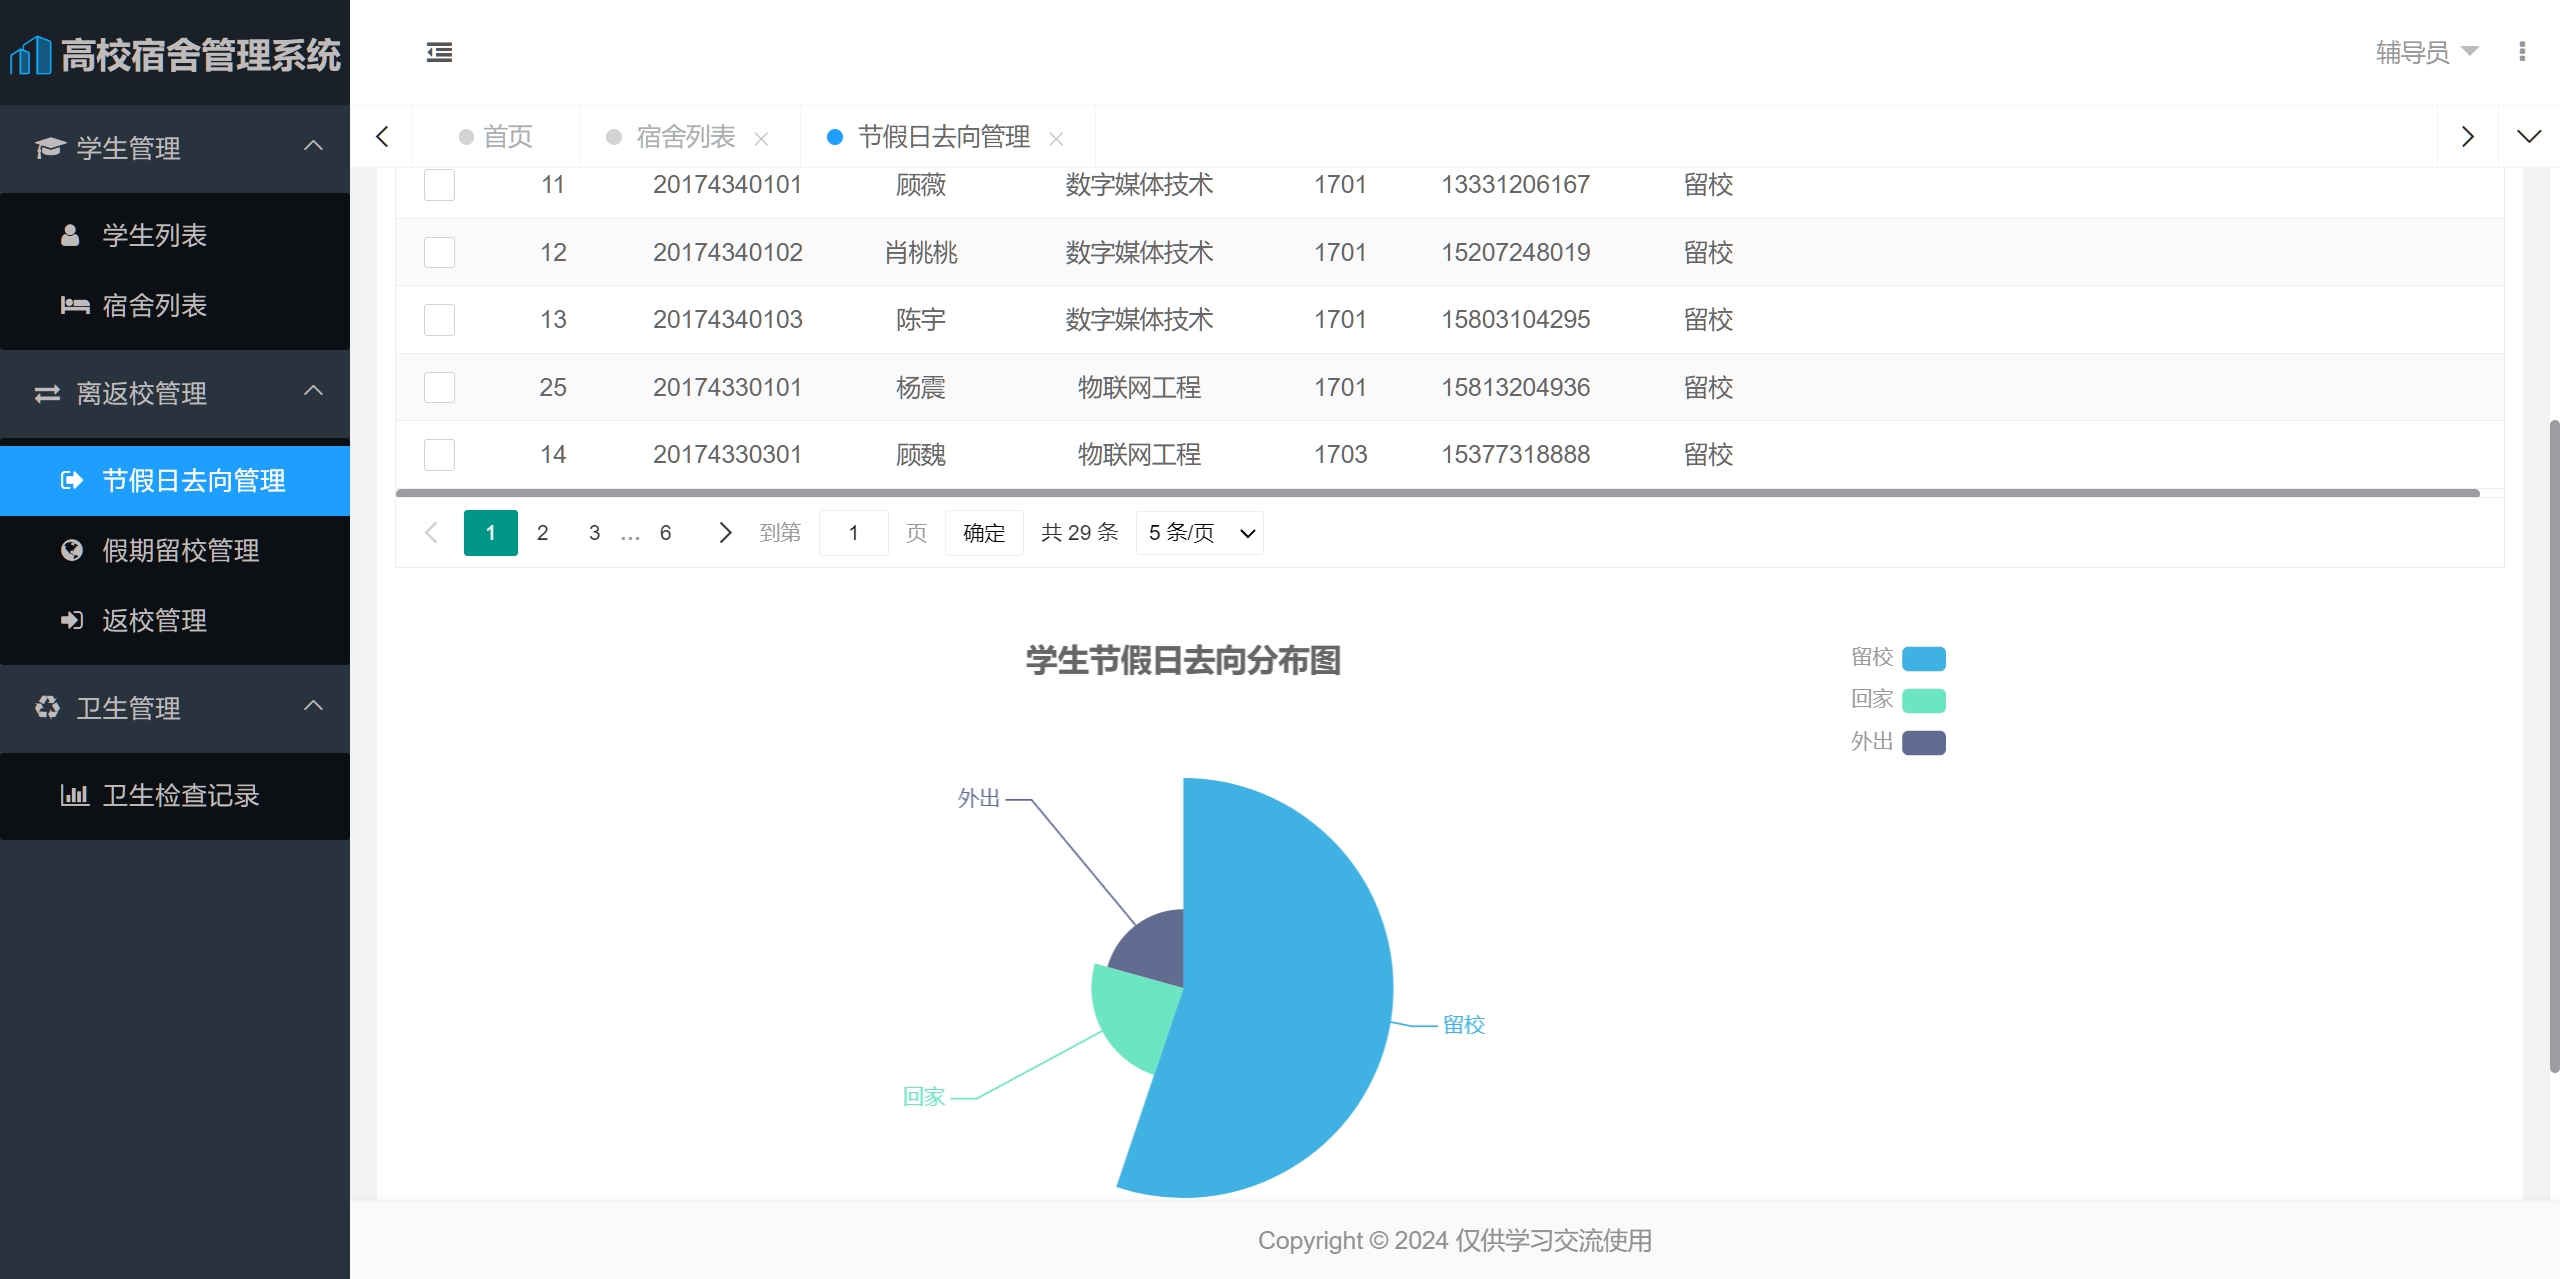The image size is (2560, 1279).
Task: Click phone number 15207248019
Action: pyautogui.click(x=1515, y=252)
